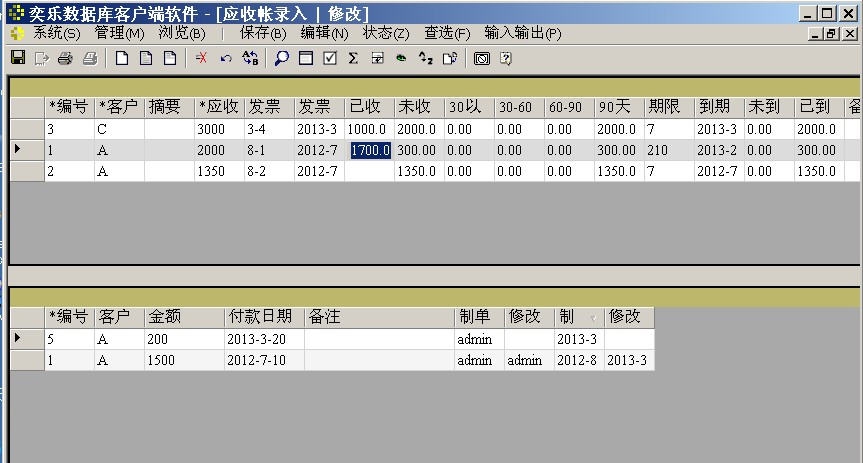
Task: Click the dark printer icon
Action: point(65,58)
